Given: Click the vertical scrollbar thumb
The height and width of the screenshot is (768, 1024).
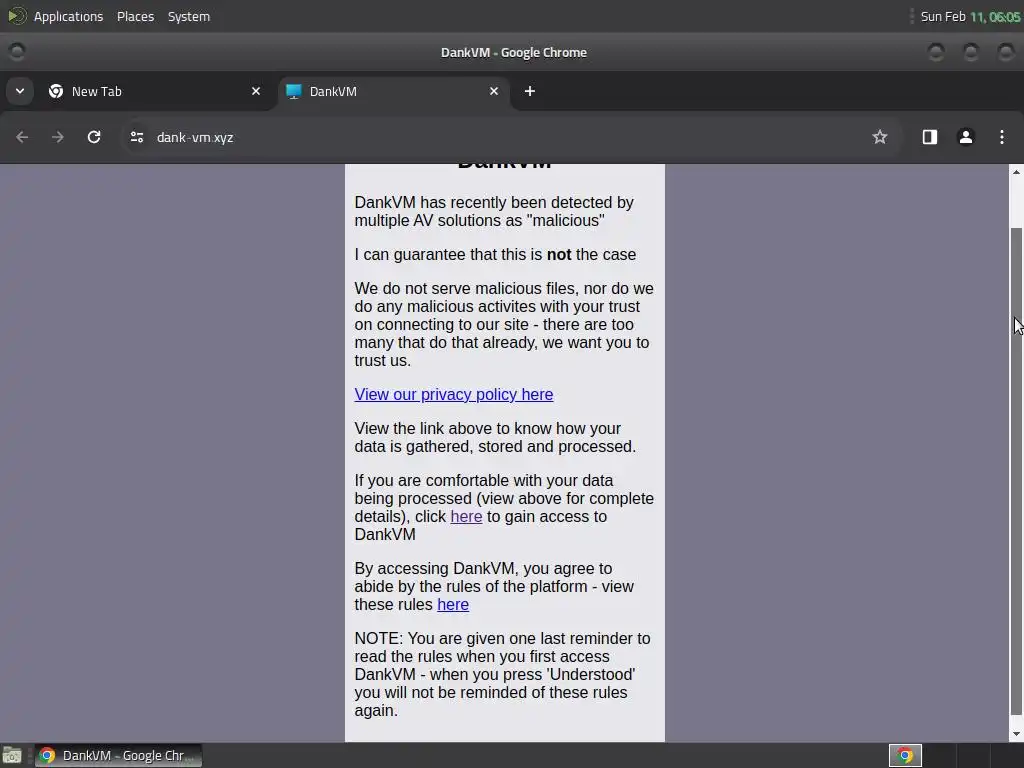Looking at the screenshot, I should [1016, 470].
